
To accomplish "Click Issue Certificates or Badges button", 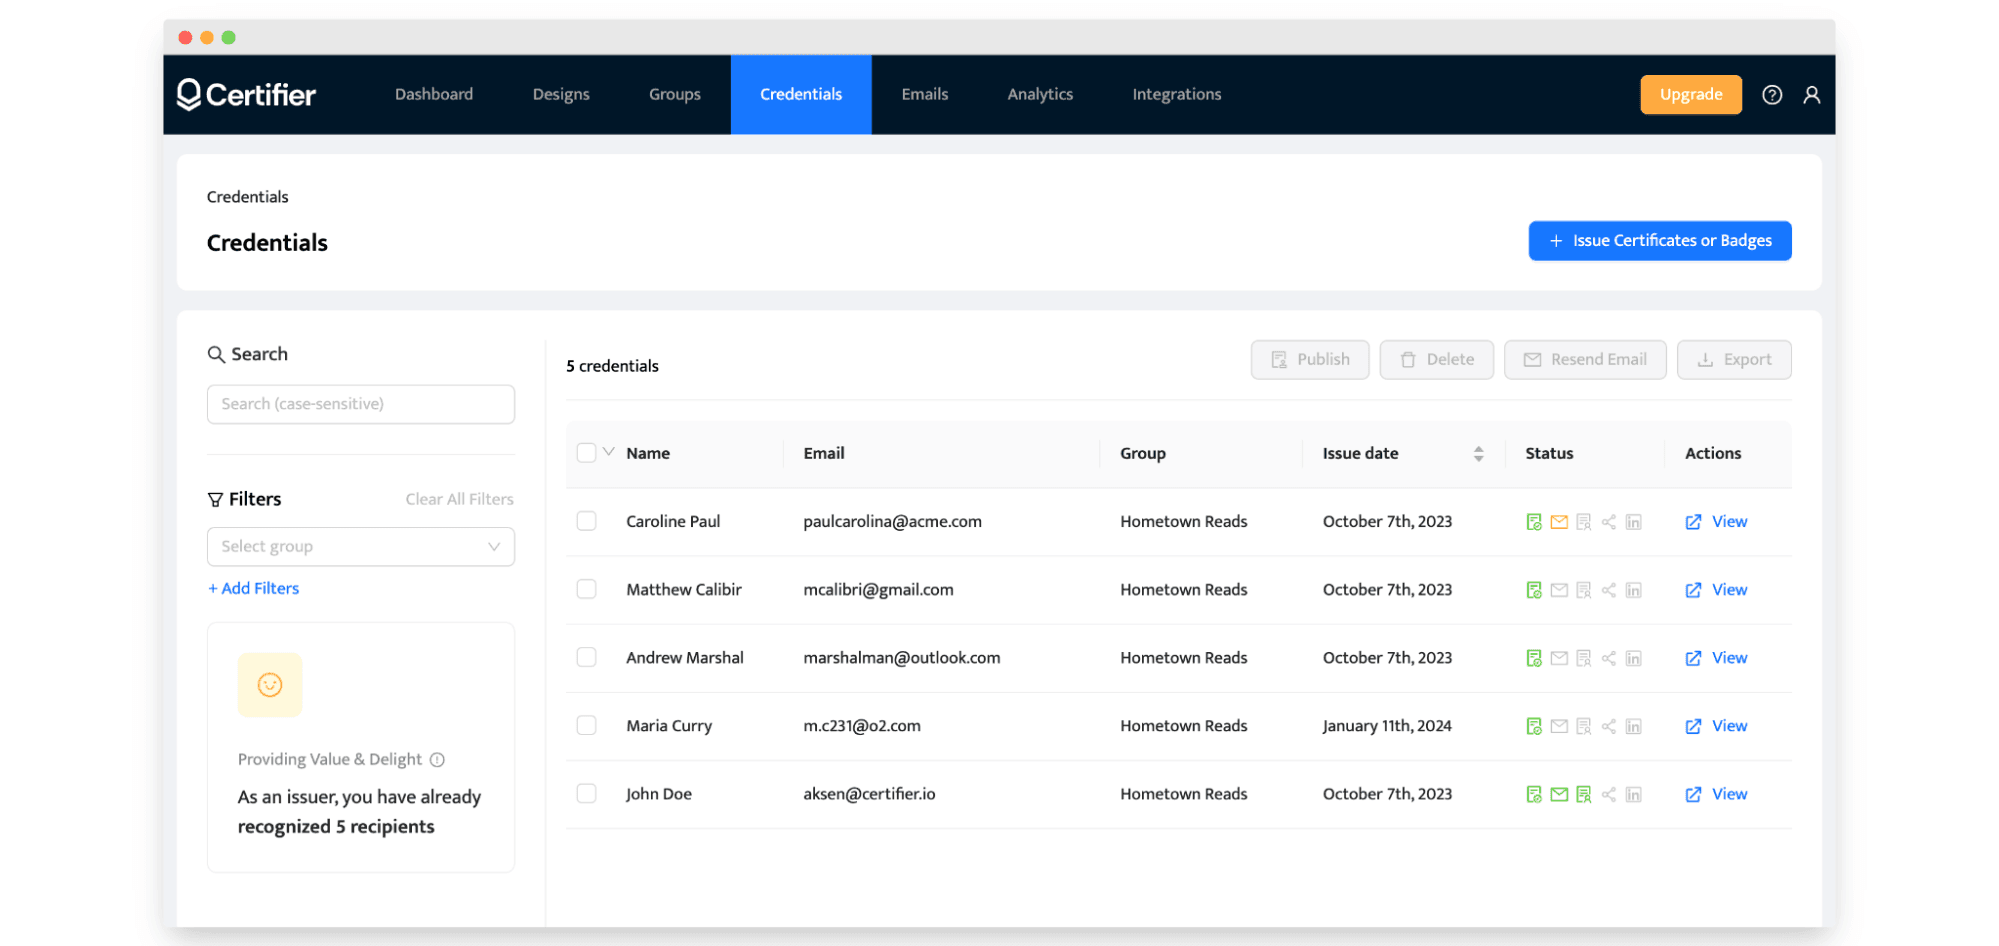I will [x=1660, y=241].
